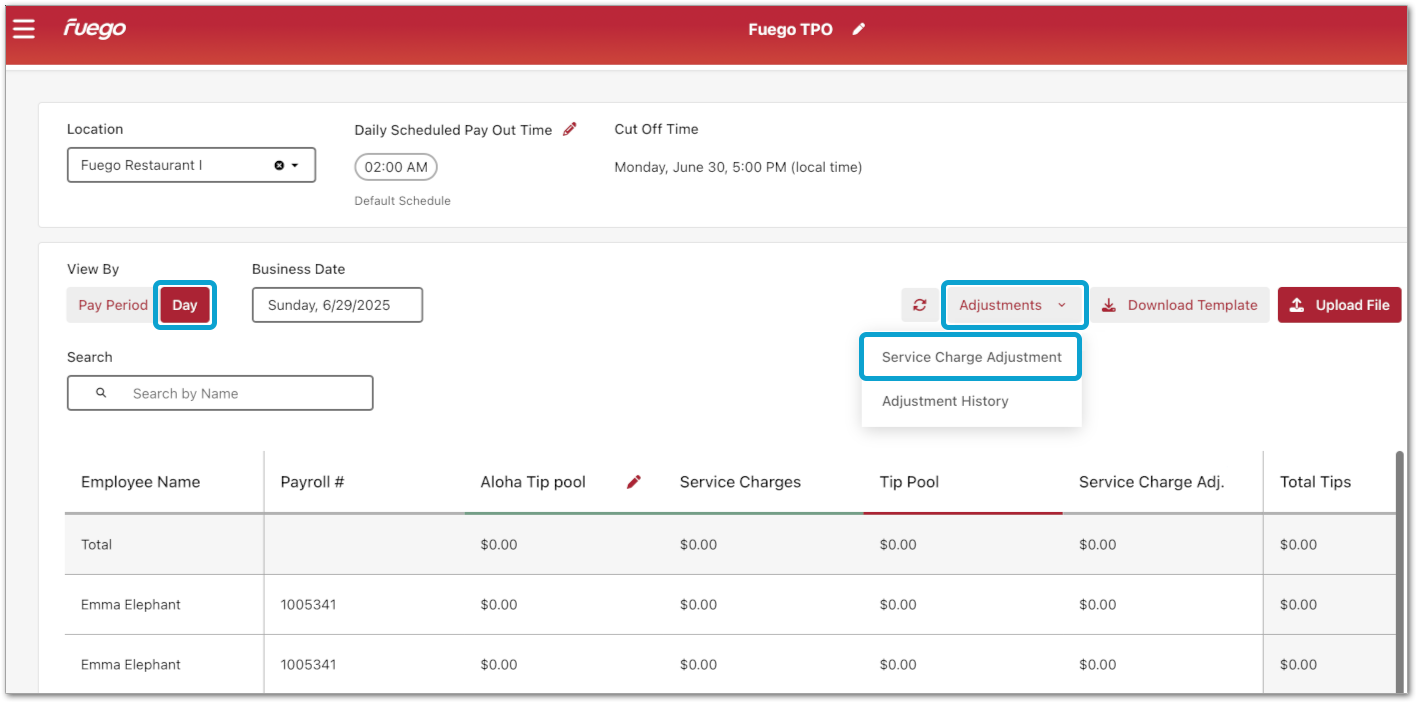Switch view to Day

(185, 305)
